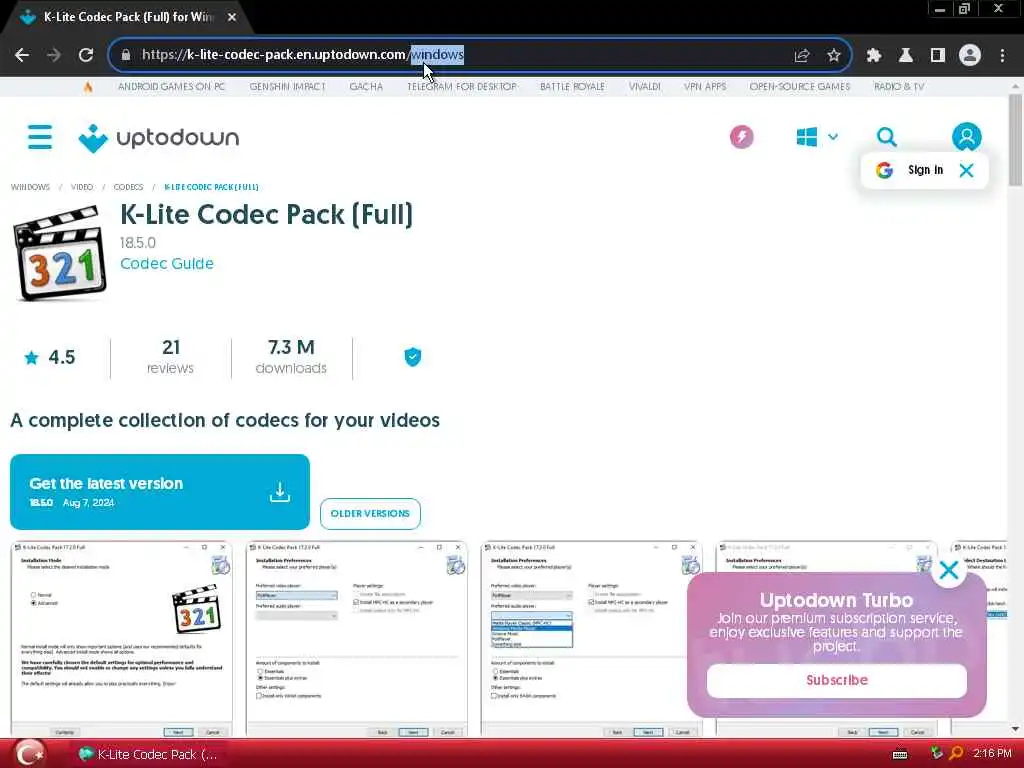Dismiss the Google Sign in popup

coord(967,170)
